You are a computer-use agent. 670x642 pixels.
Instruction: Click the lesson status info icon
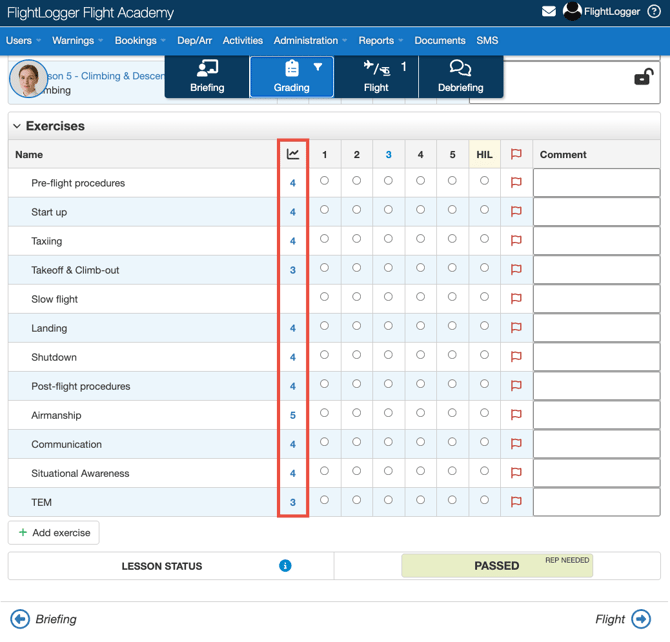coord(285,566)
